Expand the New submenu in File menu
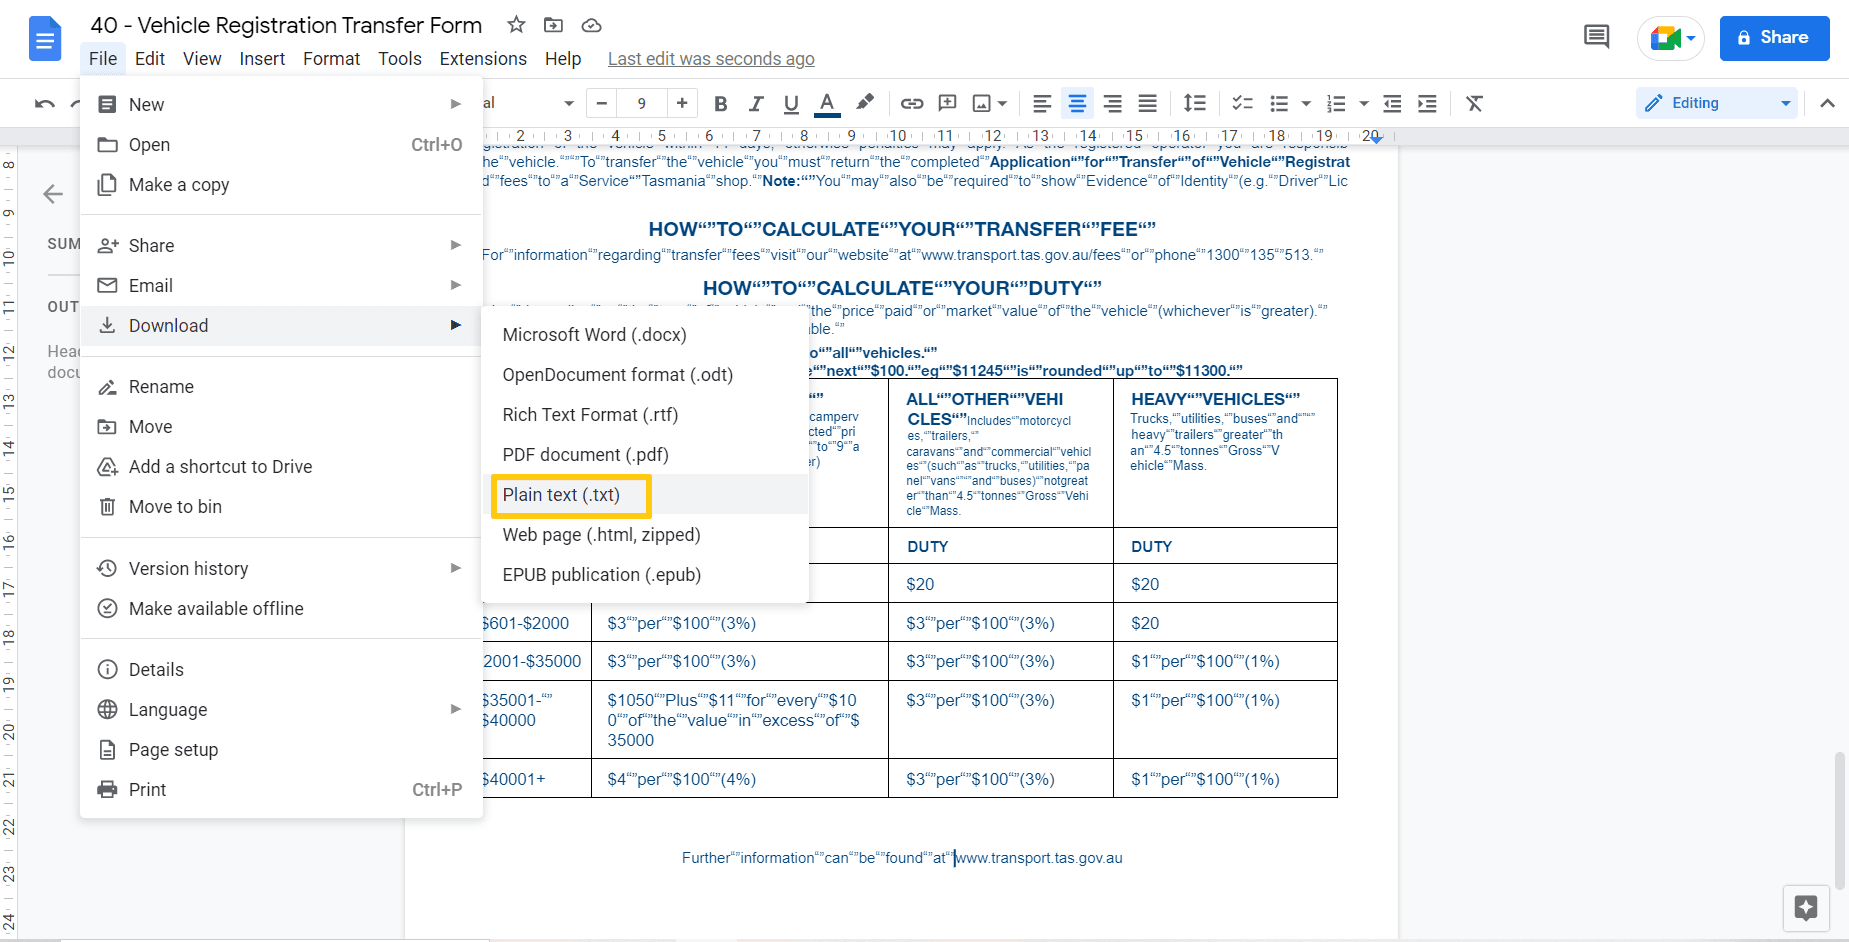 [281, 104]
